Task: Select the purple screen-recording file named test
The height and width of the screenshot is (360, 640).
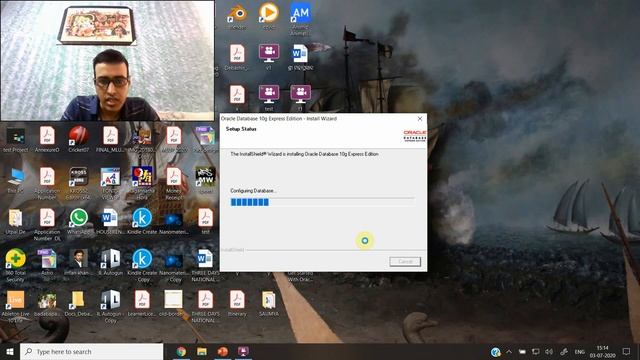Action: pos(269,97)
